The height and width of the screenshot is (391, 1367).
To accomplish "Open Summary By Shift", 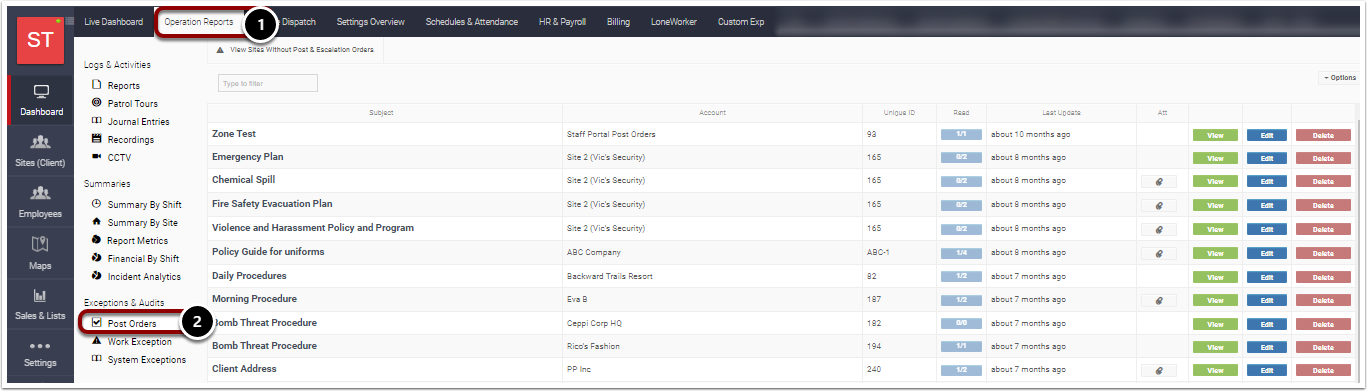I will (x=136, y=205).
